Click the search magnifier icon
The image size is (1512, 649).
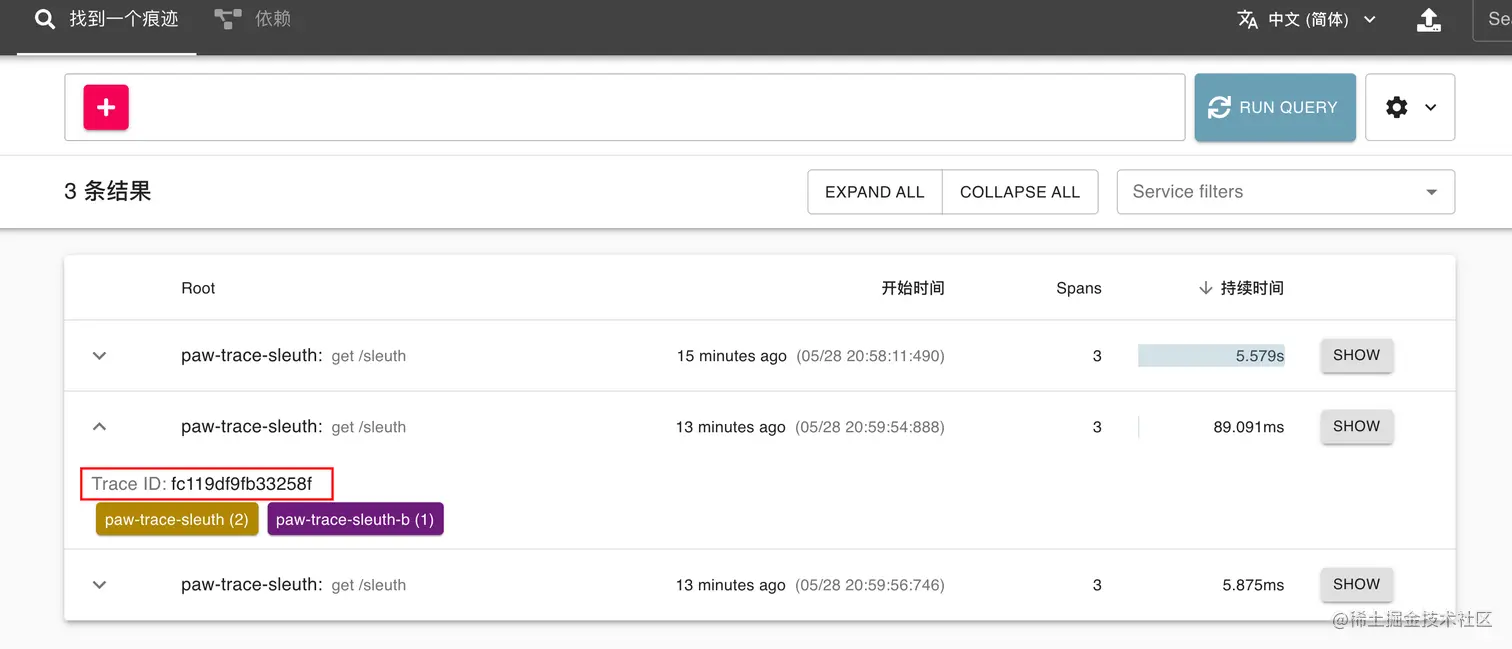[45, 19]
